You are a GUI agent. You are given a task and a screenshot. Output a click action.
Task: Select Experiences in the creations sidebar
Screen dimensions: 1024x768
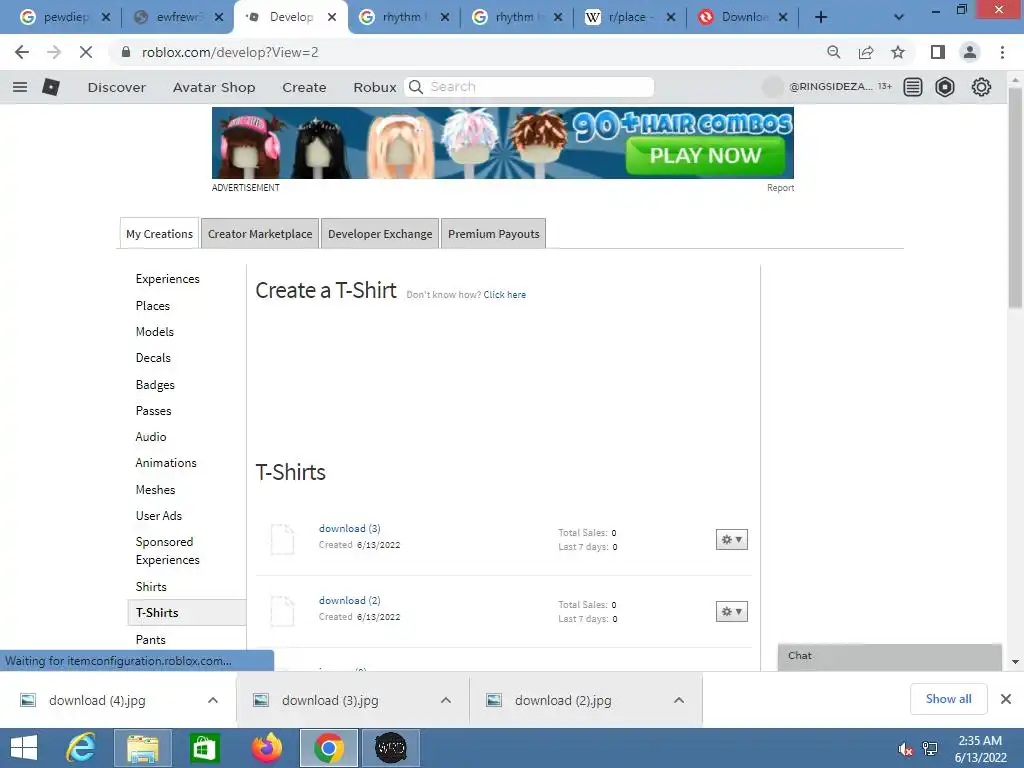point(167,279)
